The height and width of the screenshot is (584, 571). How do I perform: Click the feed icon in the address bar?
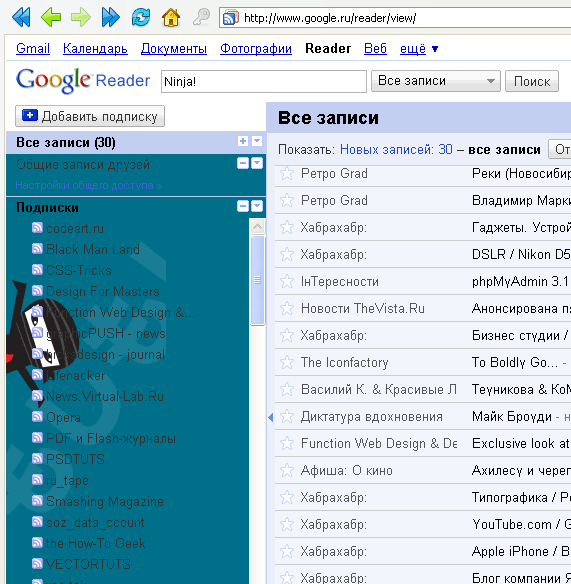[231, 18]
